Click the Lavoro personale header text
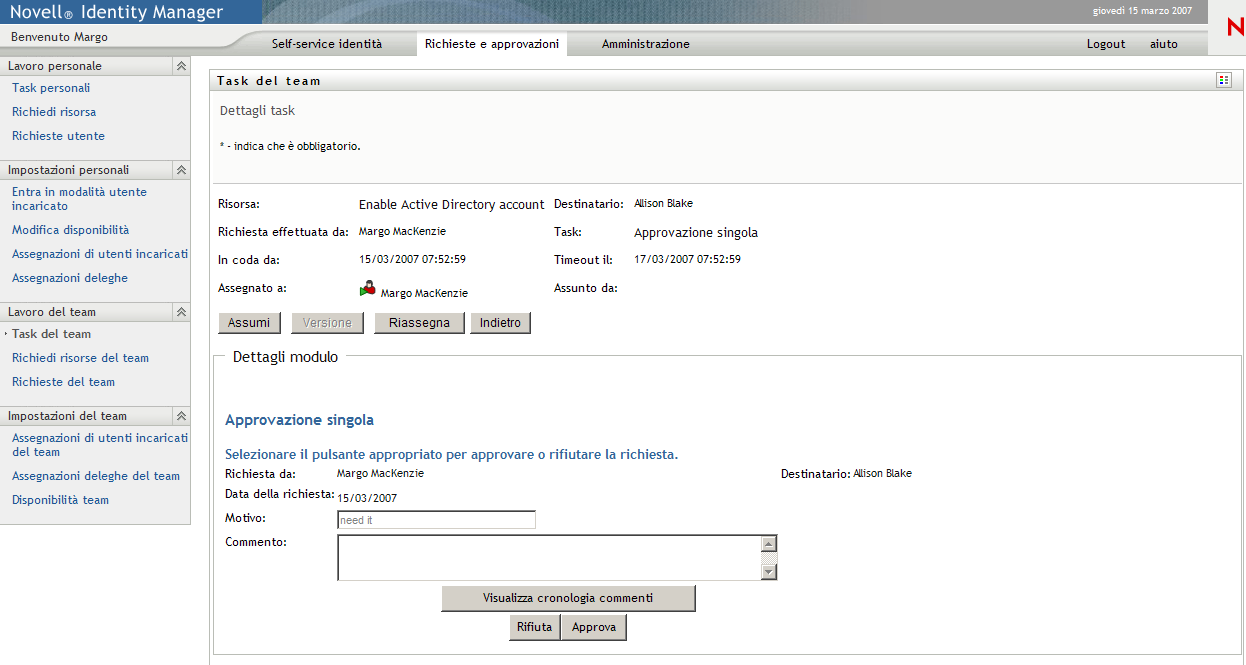The image size is (1246, 665). click(x=55, y=66)
